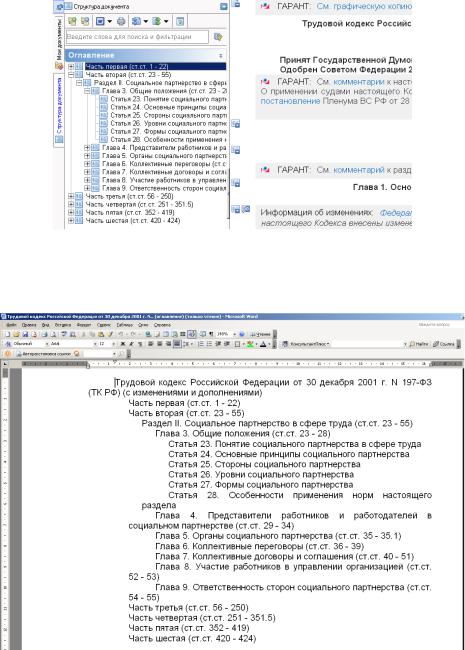Toggle Align Left in Word

coord(151,344)
